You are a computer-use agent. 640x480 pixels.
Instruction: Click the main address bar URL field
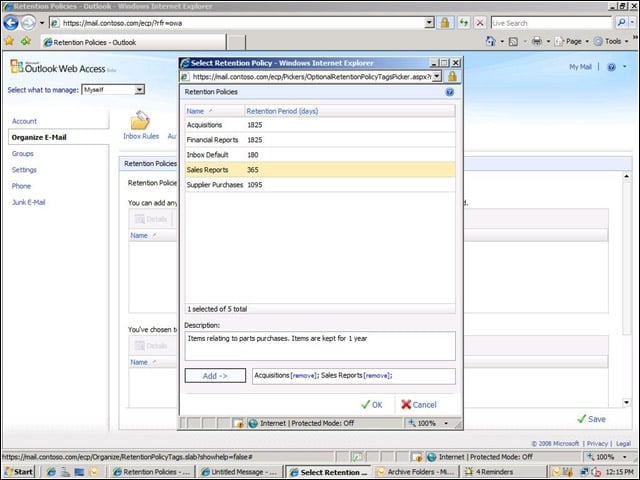241,23
